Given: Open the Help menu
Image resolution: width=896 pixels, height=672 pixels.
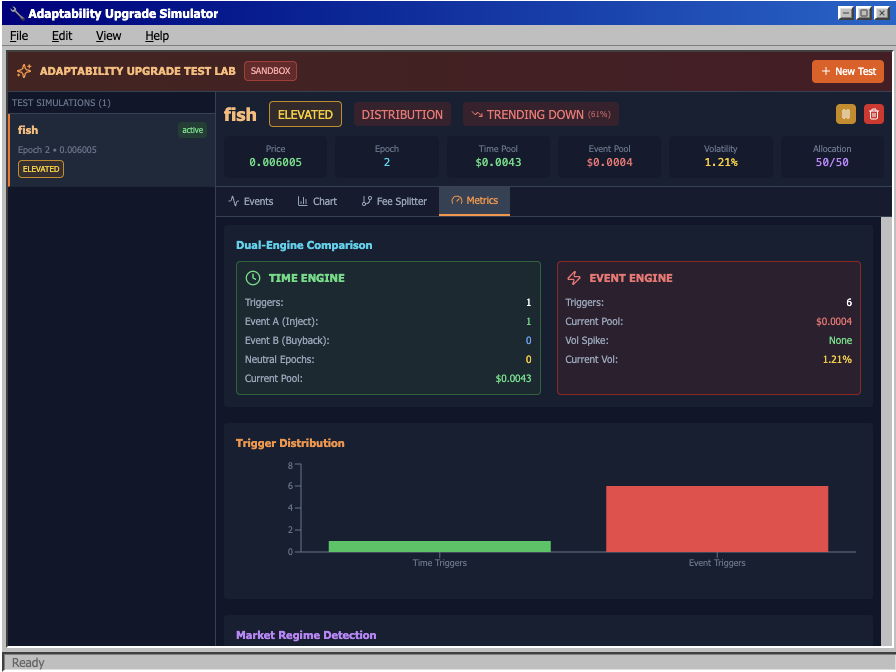Looking at the screenshot, I should [x=157, y=36].
